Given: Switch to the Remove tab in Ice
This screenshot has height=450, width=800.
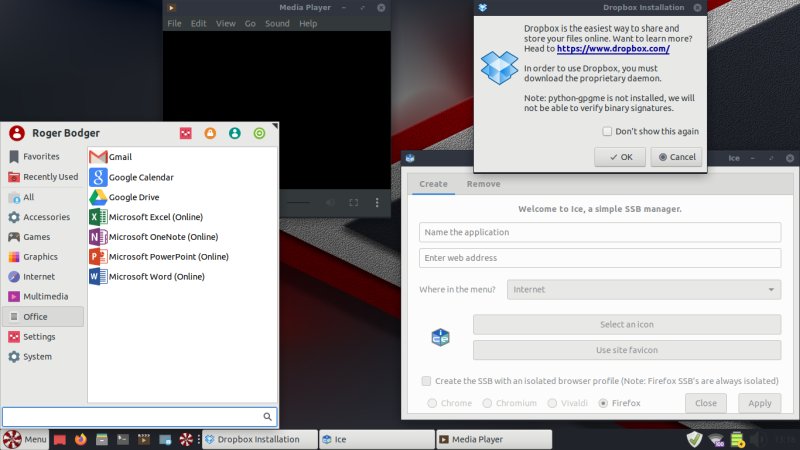Looking at the screenshot, I should pos(483,184).
